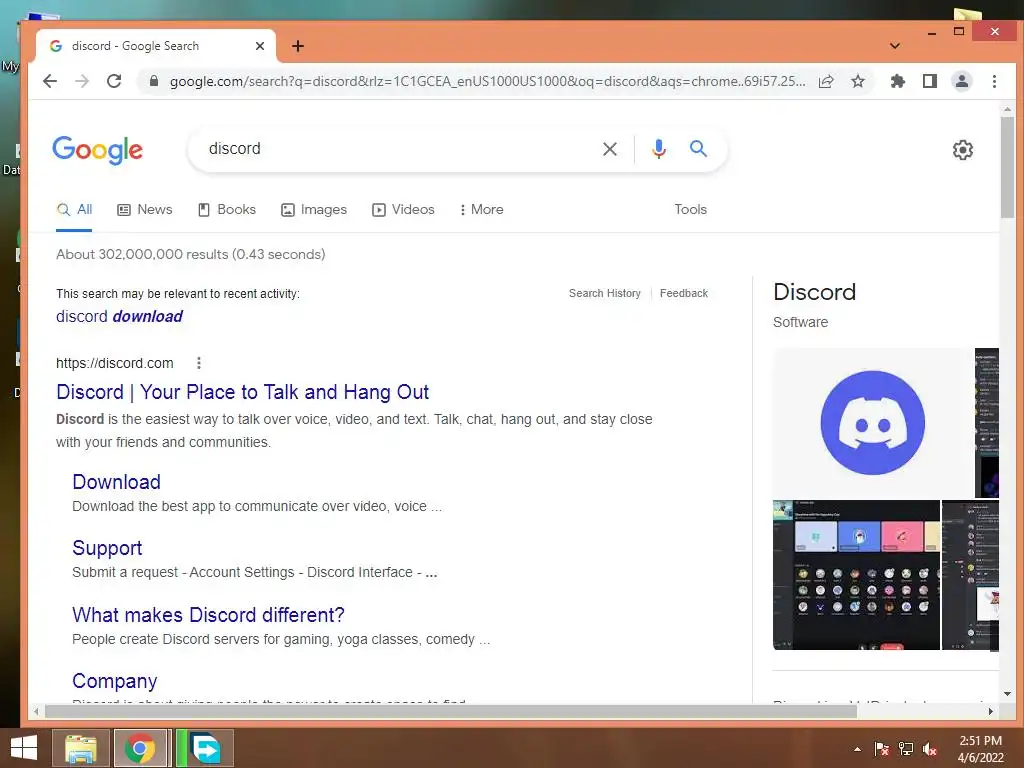The height and width of the screenshot is (768, 1024).
Task: Submit search with the magnifier icon
Action: [698, 149]
